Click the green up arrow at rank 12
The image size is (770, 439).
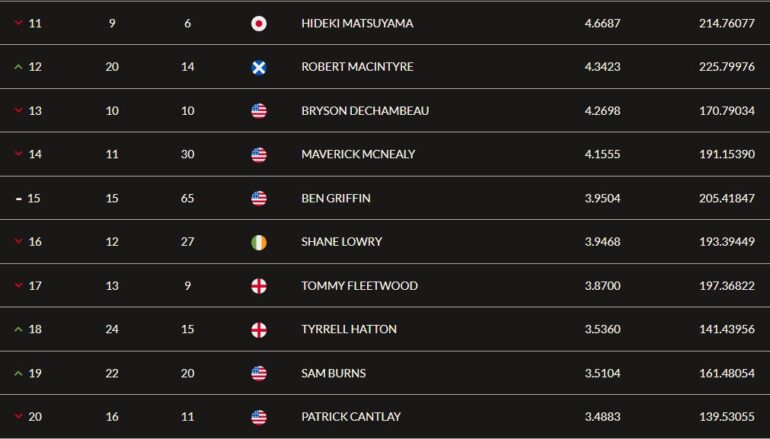click(x=19, y=67)
